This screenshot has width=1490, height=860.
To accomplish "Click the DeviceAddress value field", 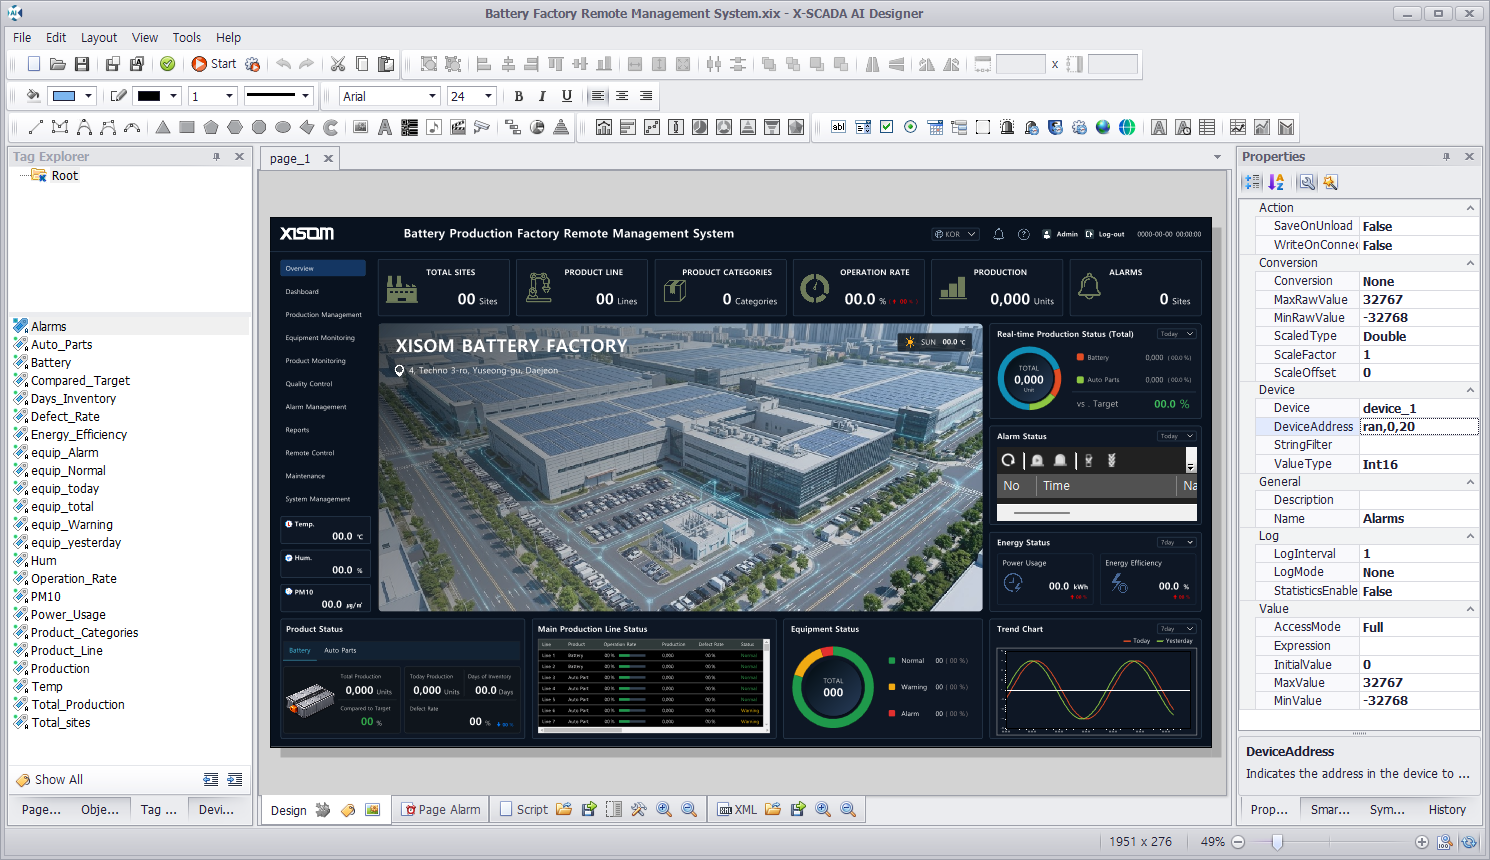I will (1419, 426).
